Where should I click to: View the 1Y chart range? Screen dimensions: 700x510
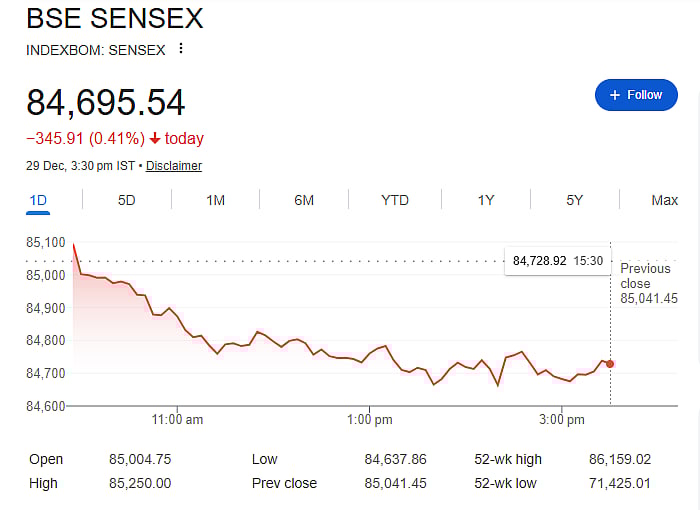point(486,200)
